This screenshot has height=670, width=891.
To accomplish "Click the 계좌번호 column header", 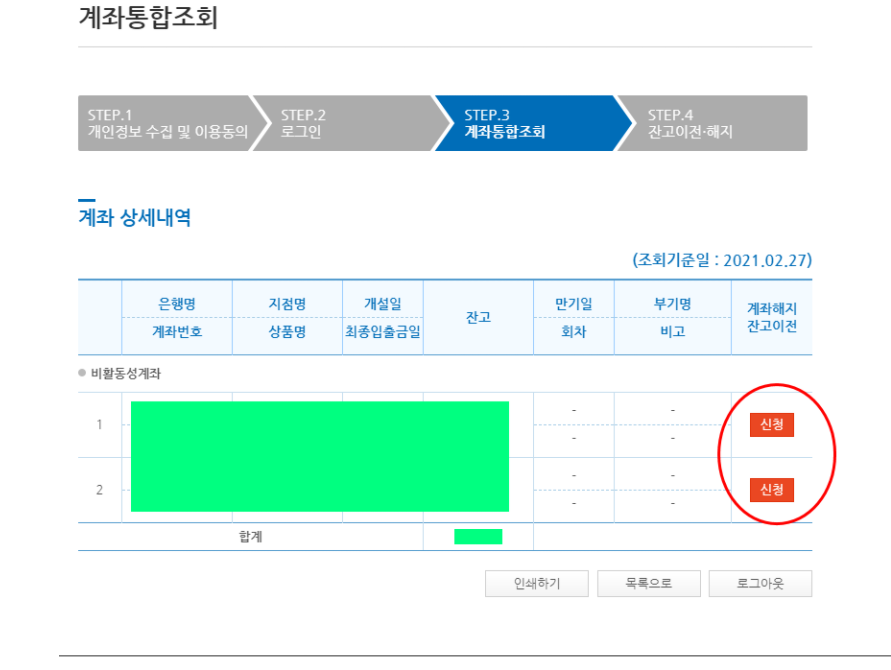I will click(x=177, y=331).
